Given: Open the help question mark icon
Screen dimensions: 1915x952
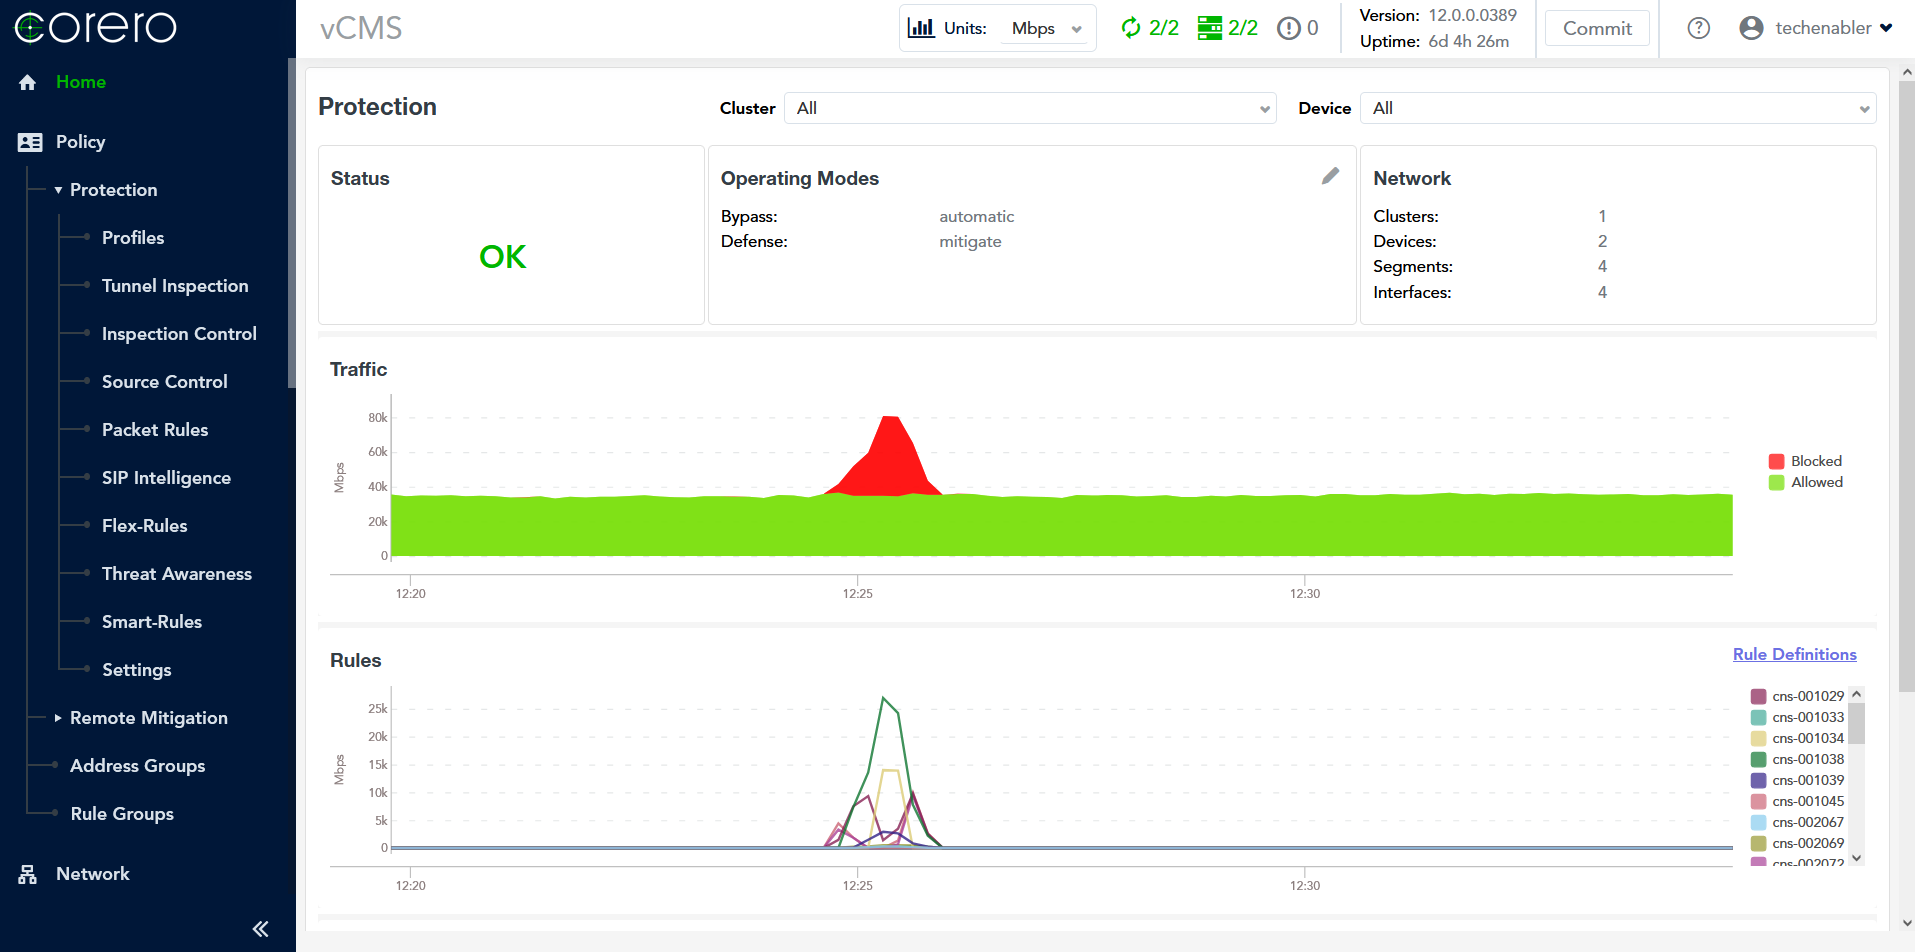Looking at the screenshot, I should 1698,28.
